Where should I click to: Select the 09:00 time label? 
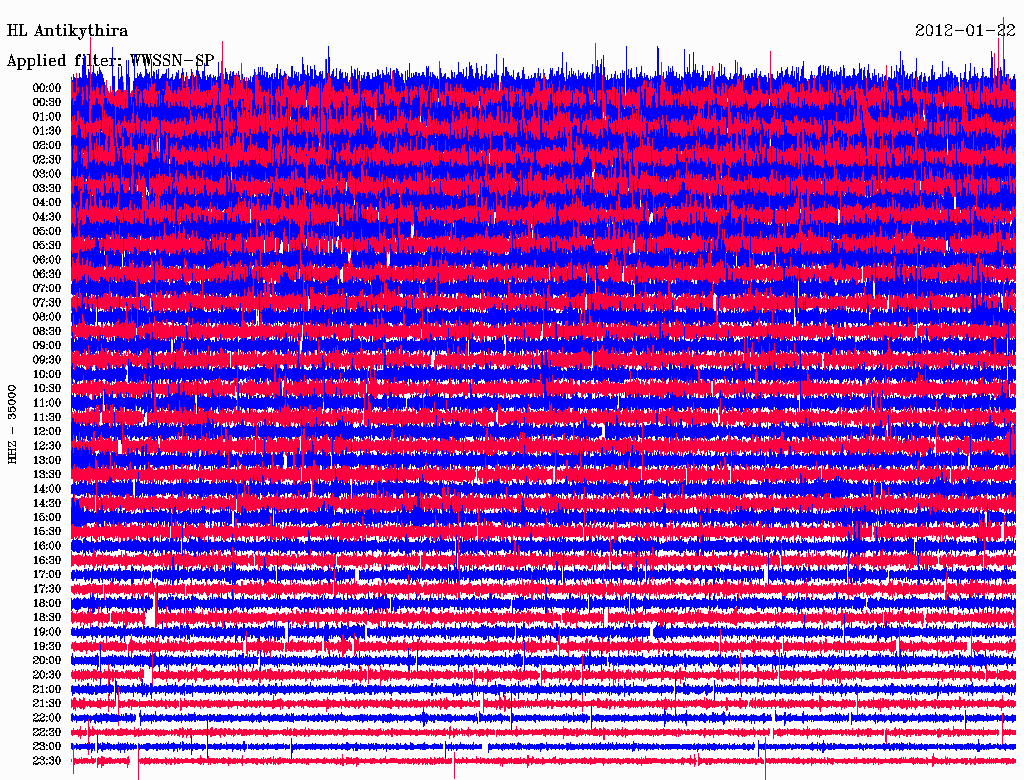[x=47, y=346]
